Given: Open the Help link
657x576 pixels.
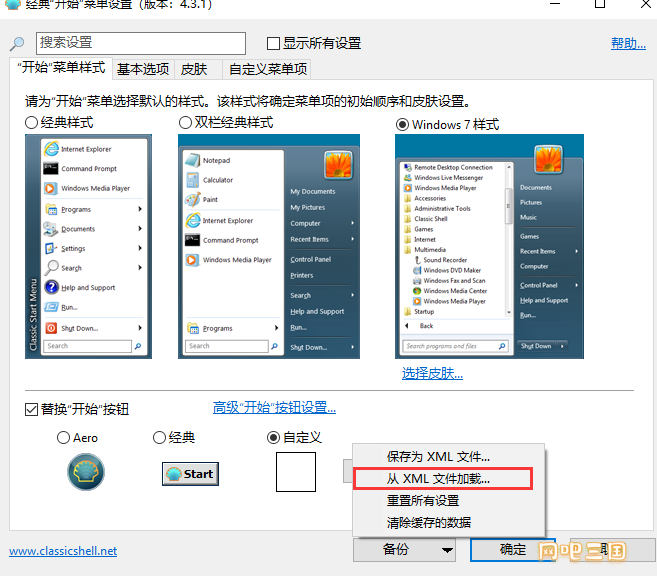Looking at the screenshot, I should tap(628, 43).
